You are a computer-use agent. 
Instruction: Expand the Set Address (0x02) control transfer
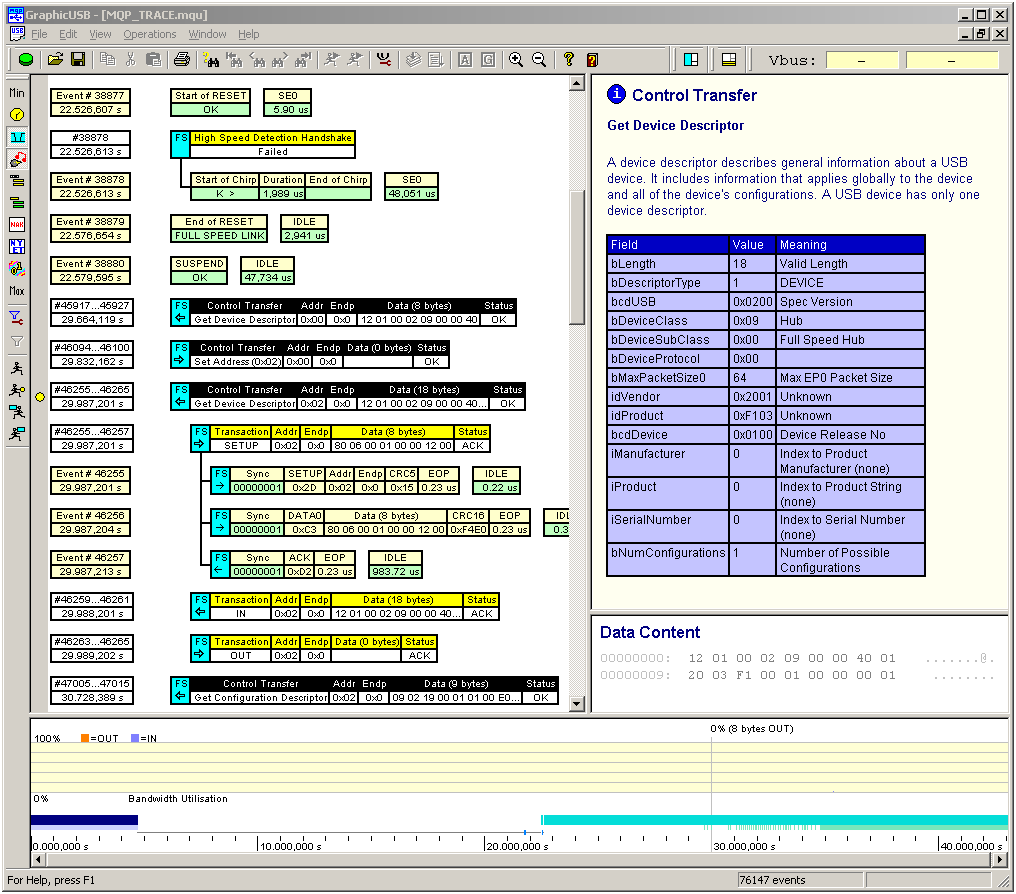[180, 355]
